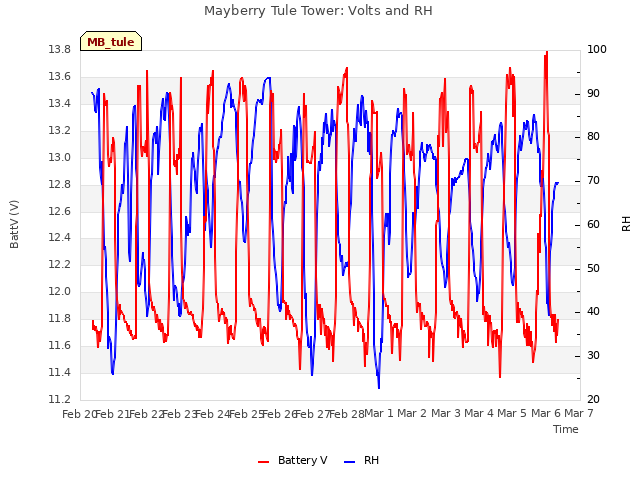640x480 pixels.
Task: Click the 70 RH axis value
Action: click(x=593, y=181)
